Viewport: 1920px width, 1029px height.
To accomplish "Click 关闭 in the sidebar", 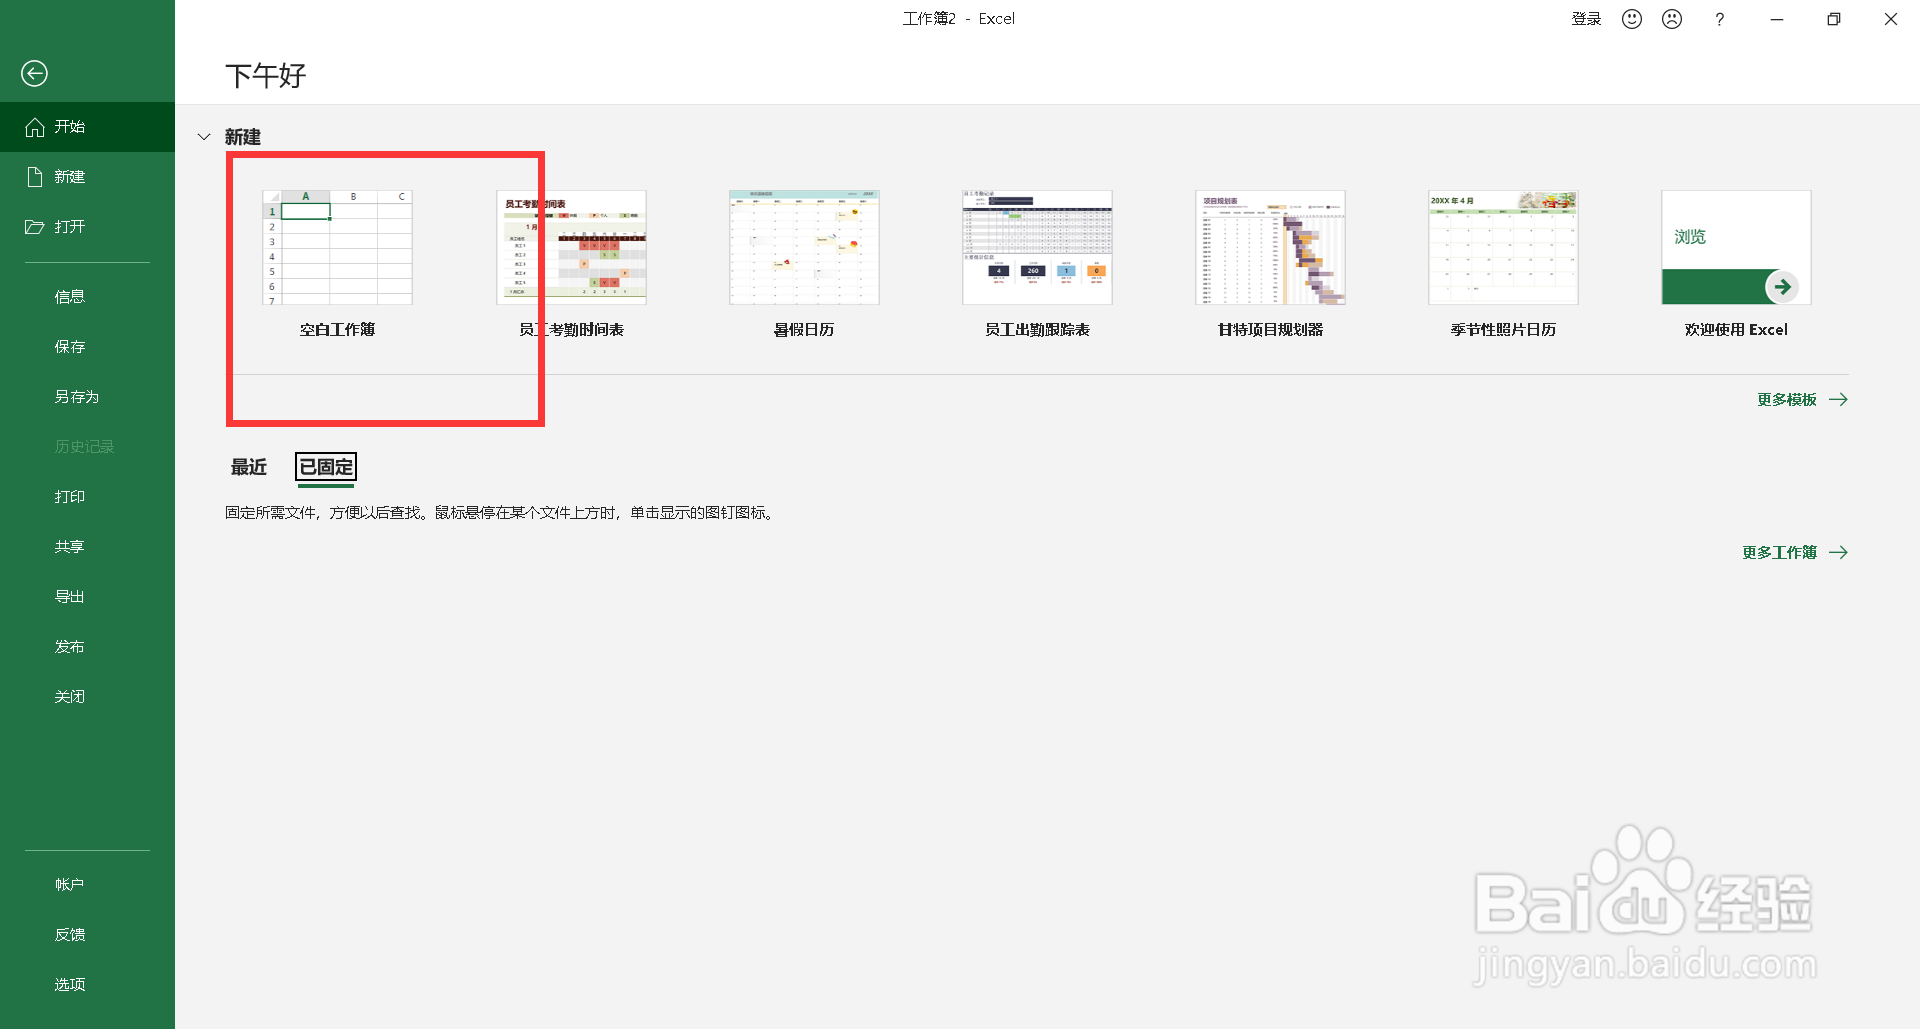I will coord(87,697).
